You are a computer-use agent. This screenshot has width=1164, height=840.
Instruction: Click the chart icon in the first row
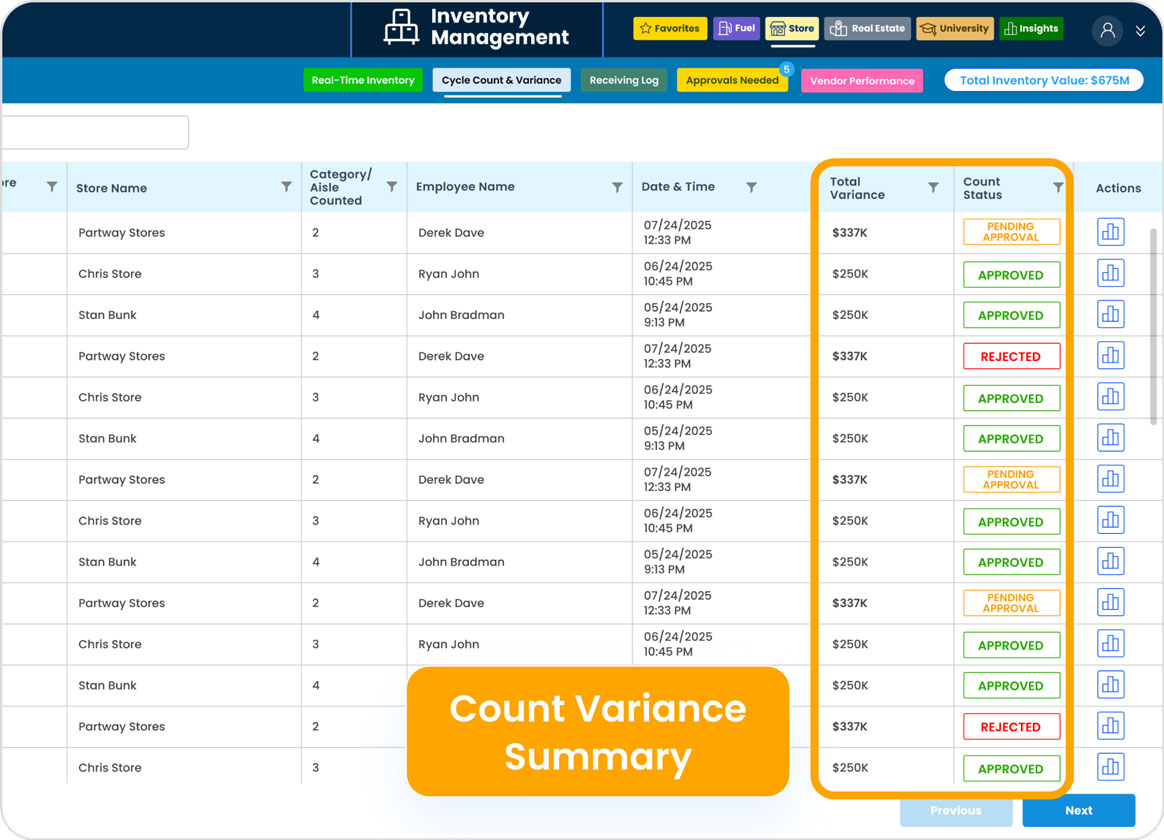click(1110, 232)
